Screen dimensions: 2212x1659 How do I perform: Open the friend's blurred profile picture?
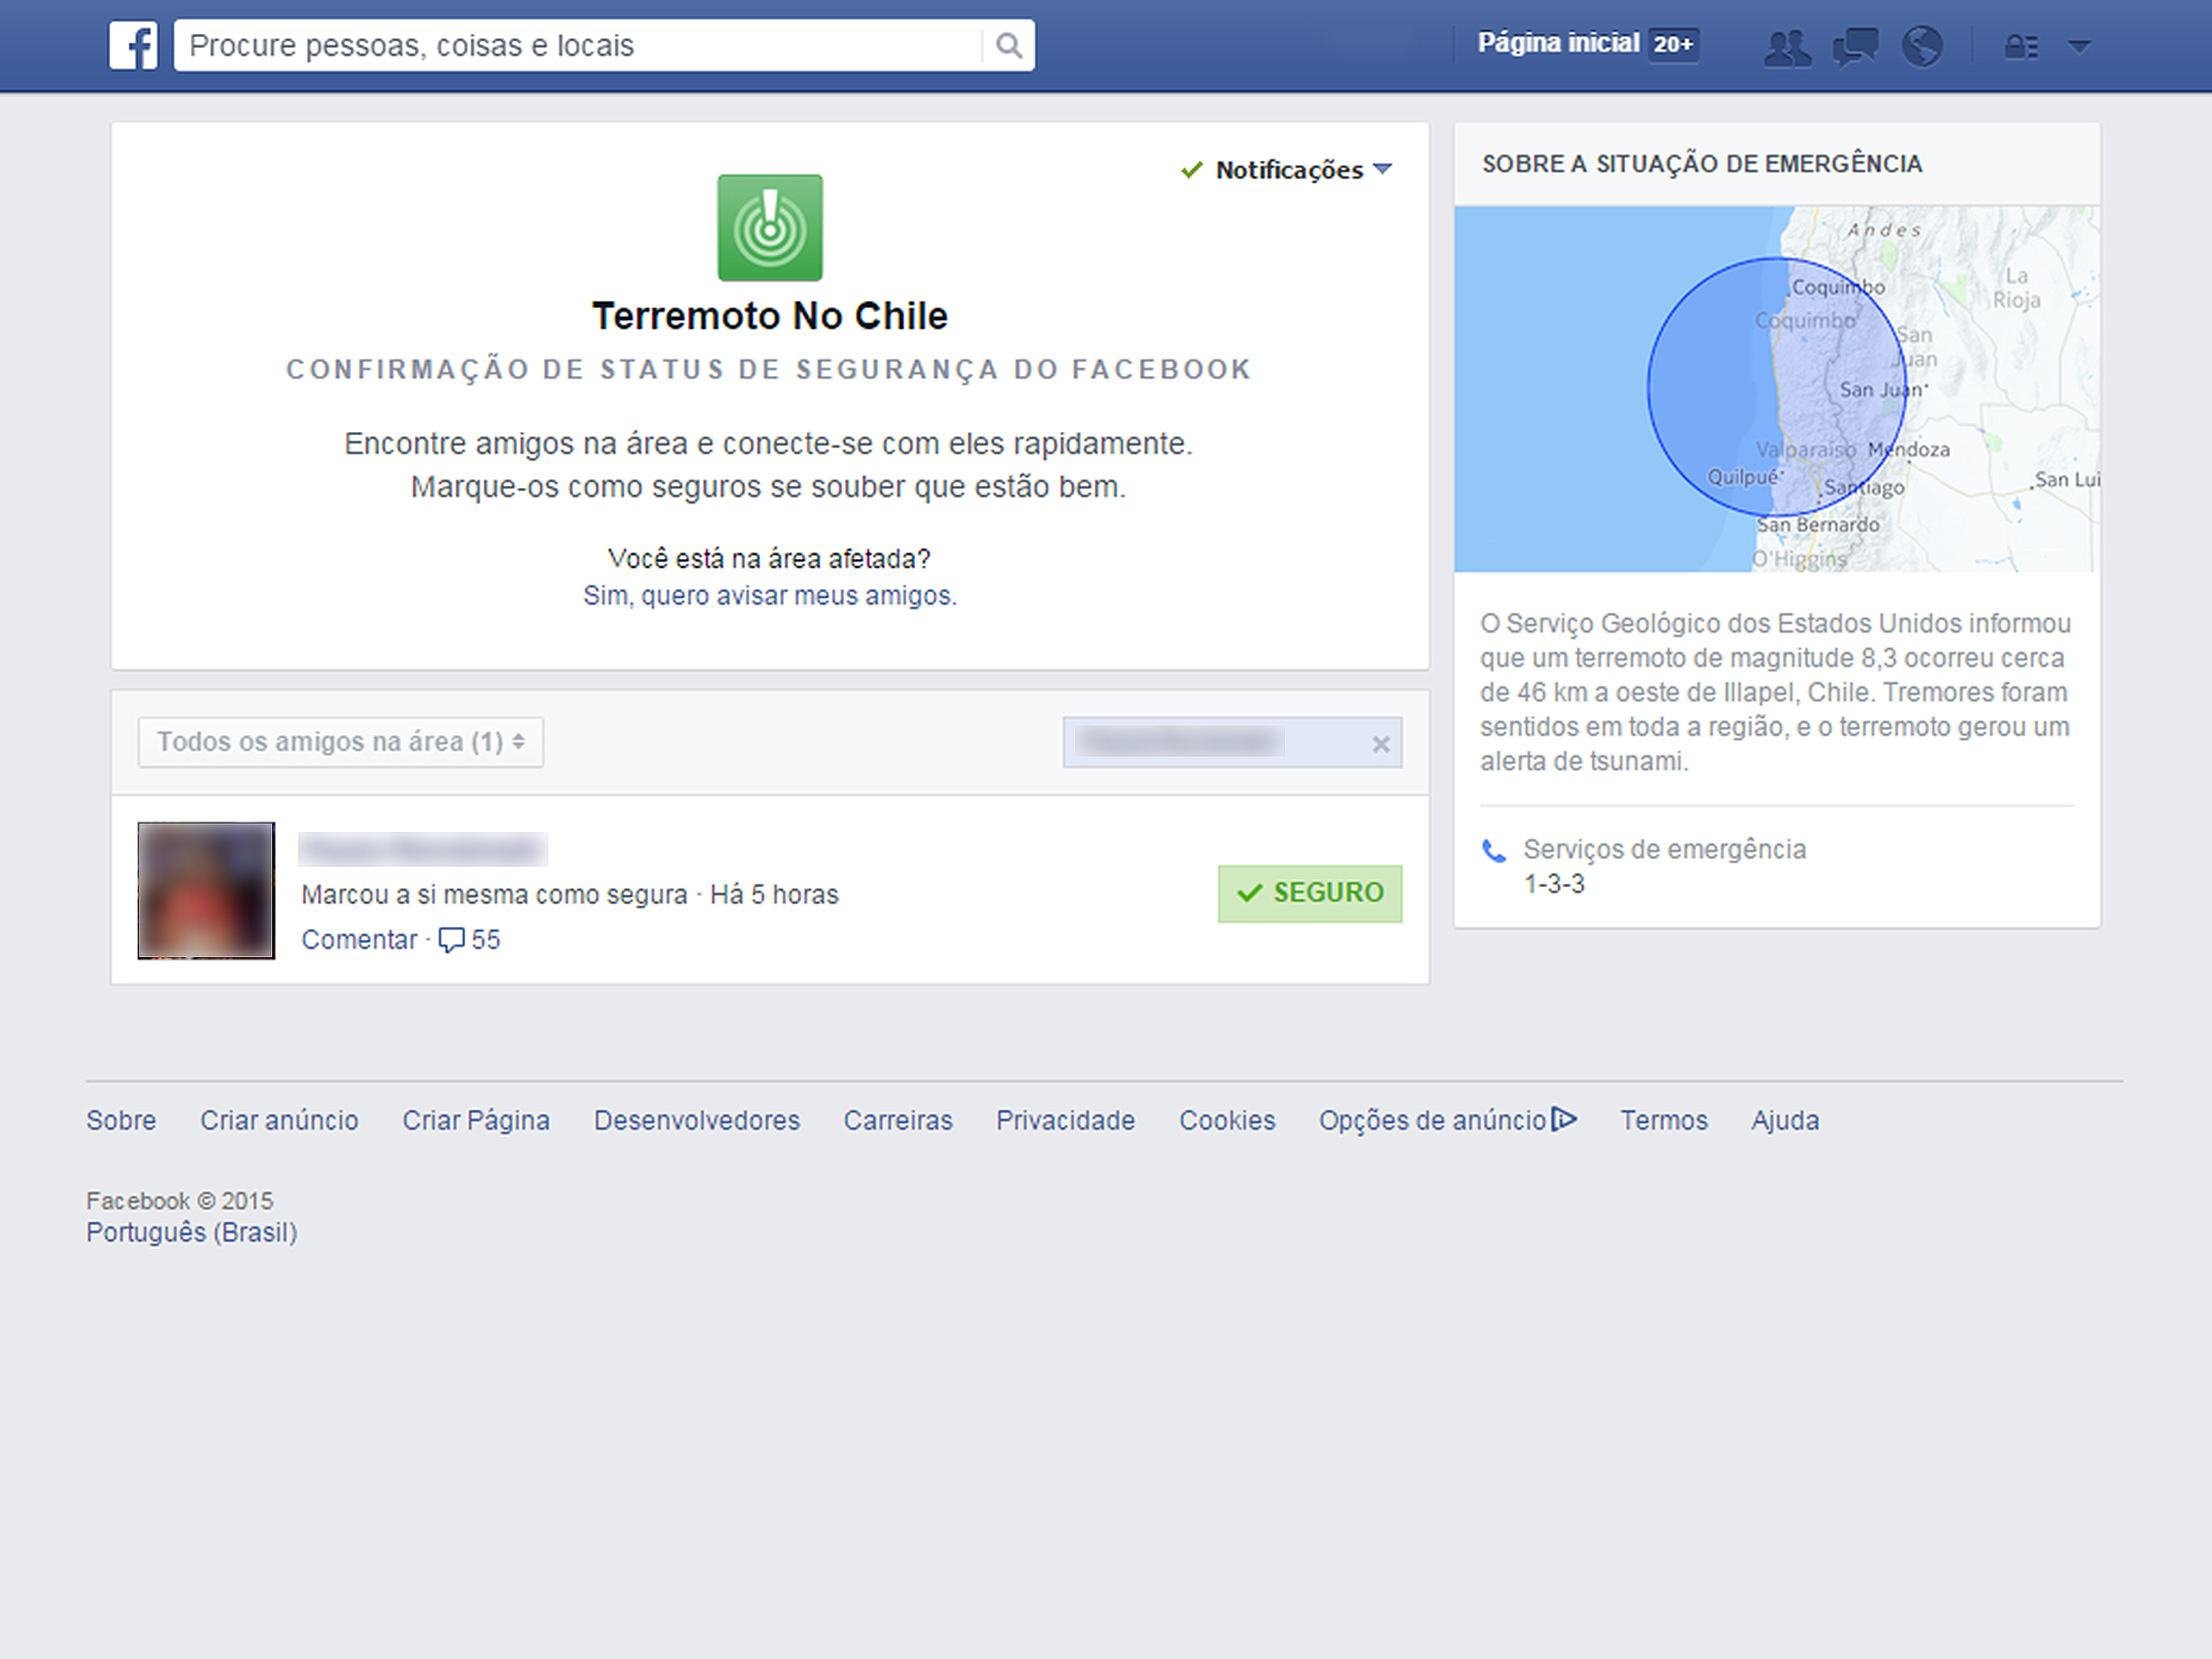pyautogui.click(x=206, y=890)
